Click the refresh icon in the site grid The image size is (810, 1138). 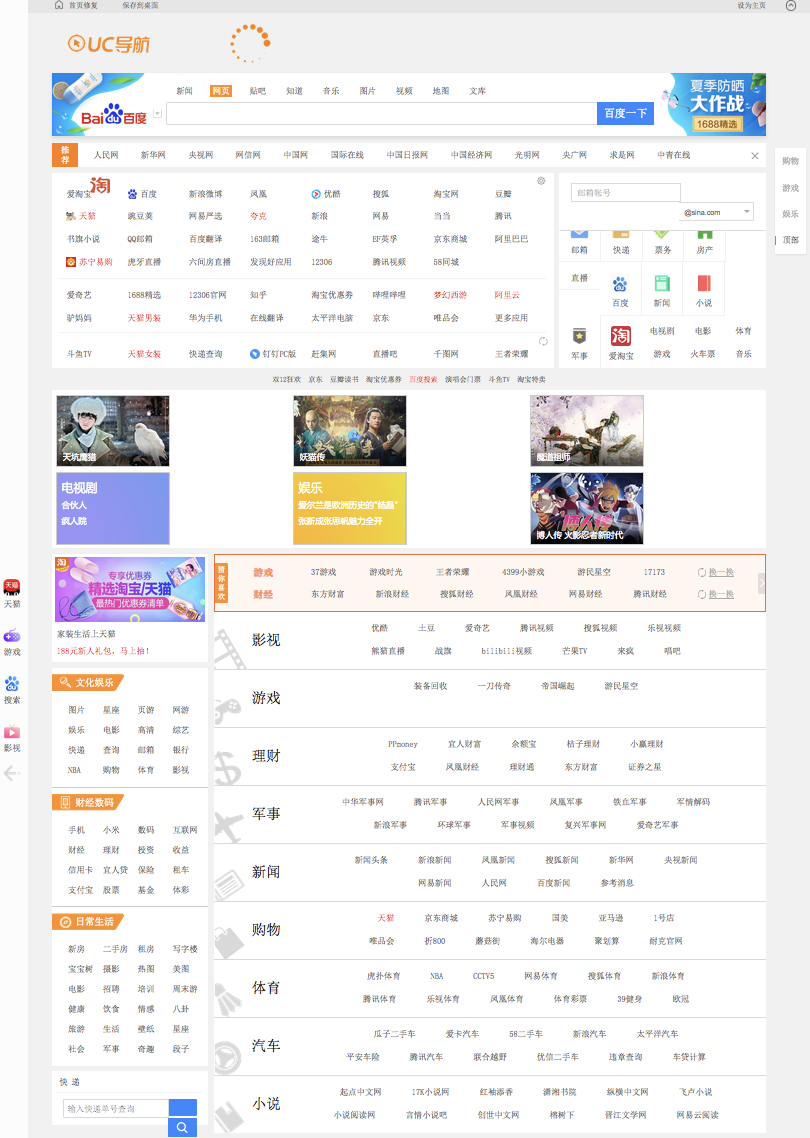(543, 341)
